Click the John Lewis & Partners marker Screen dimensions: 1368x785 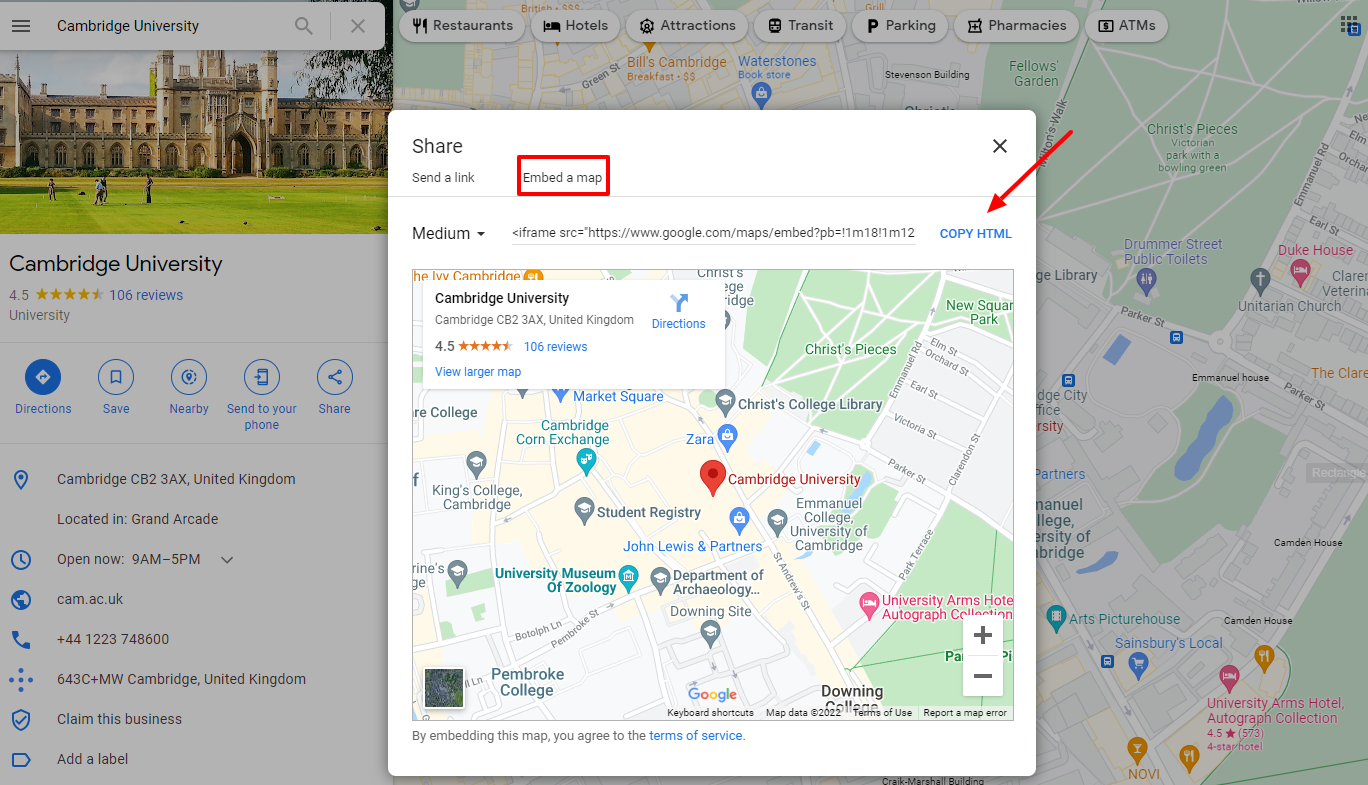pyautogui.click(x=739, y=518)
